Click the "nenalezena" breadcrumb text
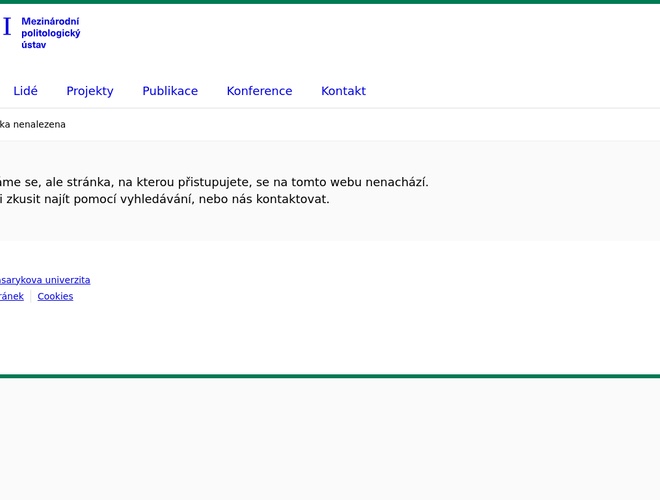The image size is (660, 500). tap(40, 125)
